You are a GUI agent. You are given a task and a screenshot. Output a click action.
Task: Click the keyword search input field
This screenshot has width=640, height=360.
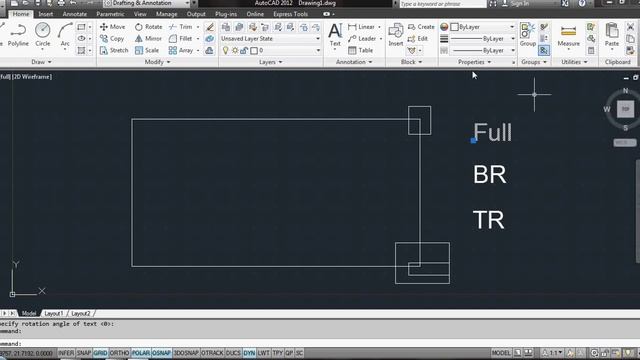[443, 4]
